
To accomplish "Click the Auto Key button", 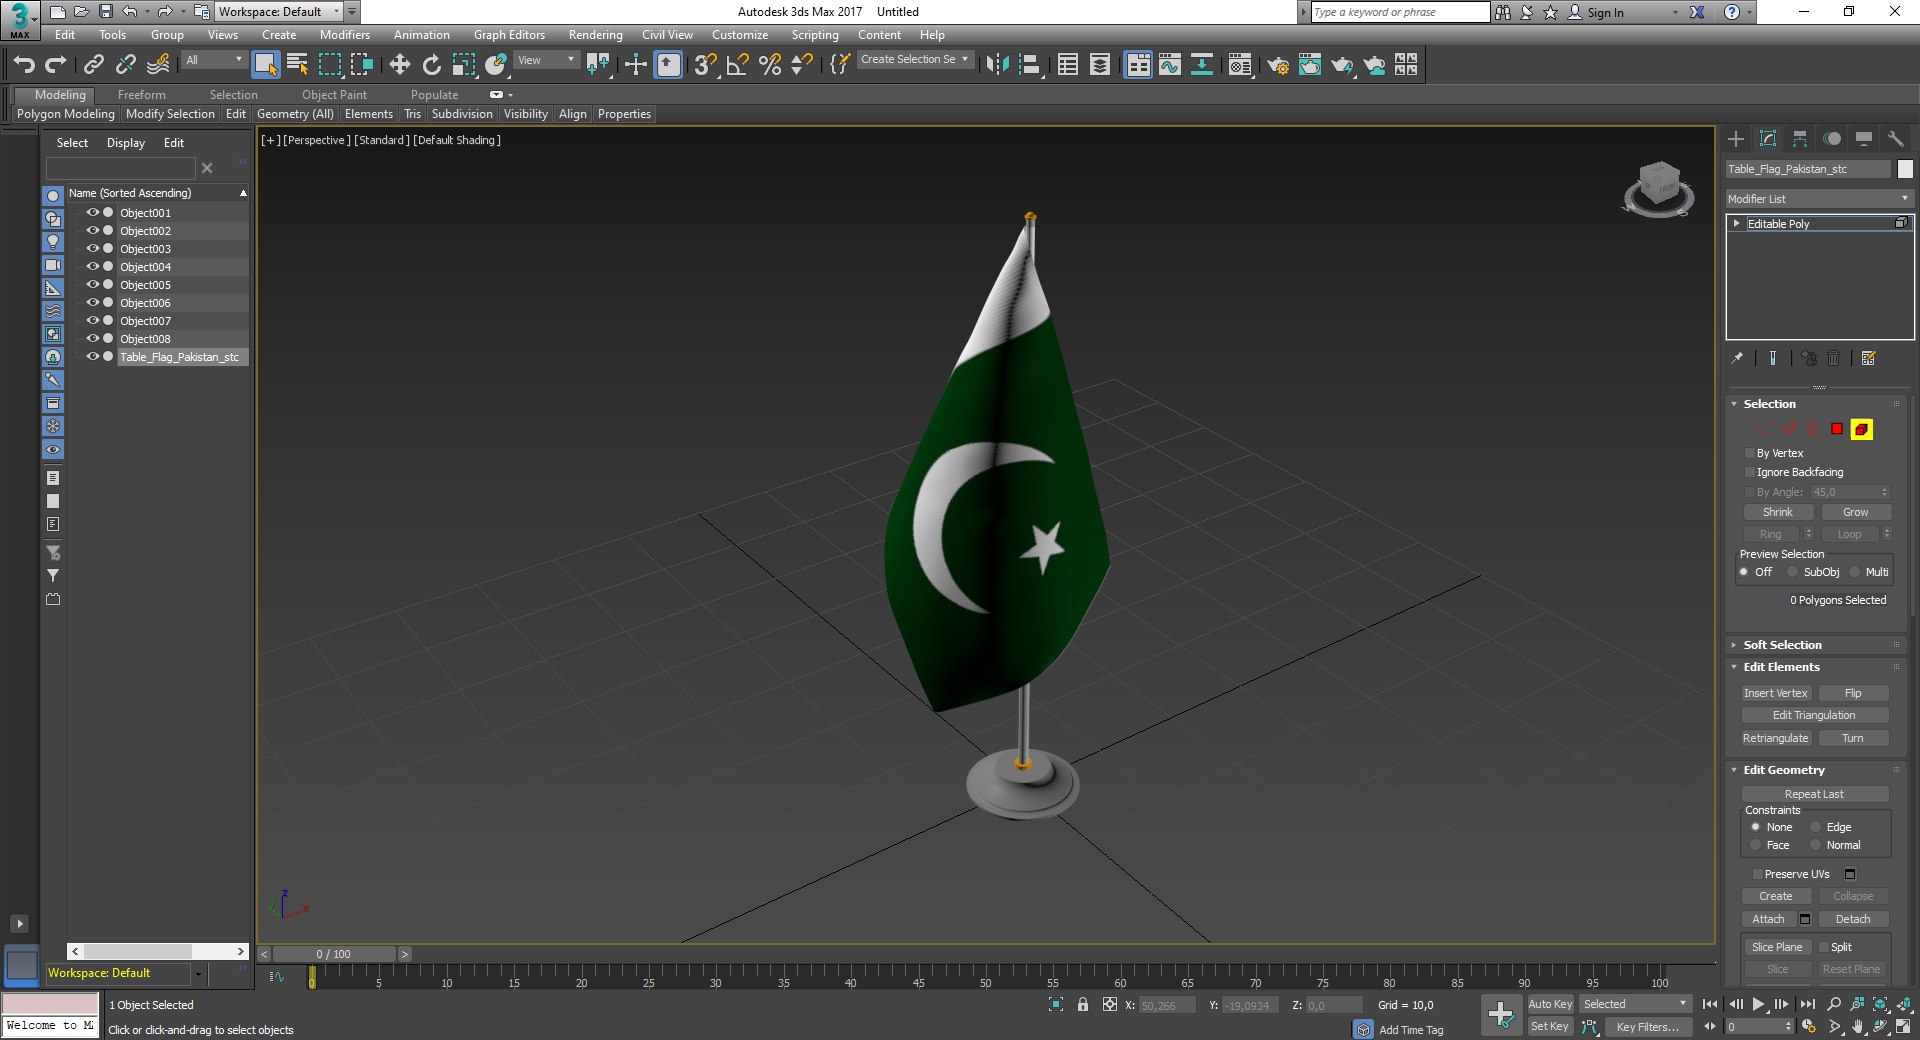I will pyautogui.click(x=1550, y=1004).
